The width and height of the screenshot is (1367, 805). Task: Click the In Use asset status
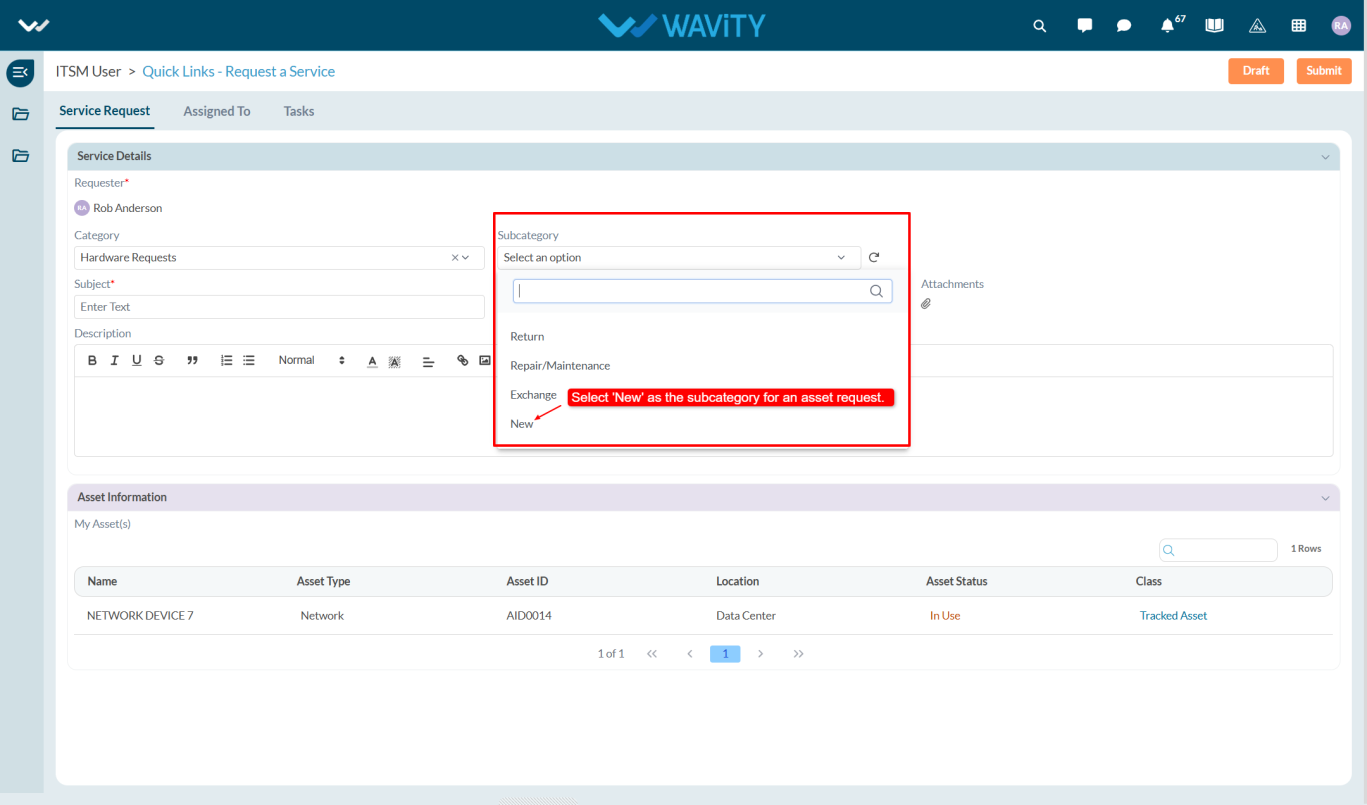tap(945, 616)
